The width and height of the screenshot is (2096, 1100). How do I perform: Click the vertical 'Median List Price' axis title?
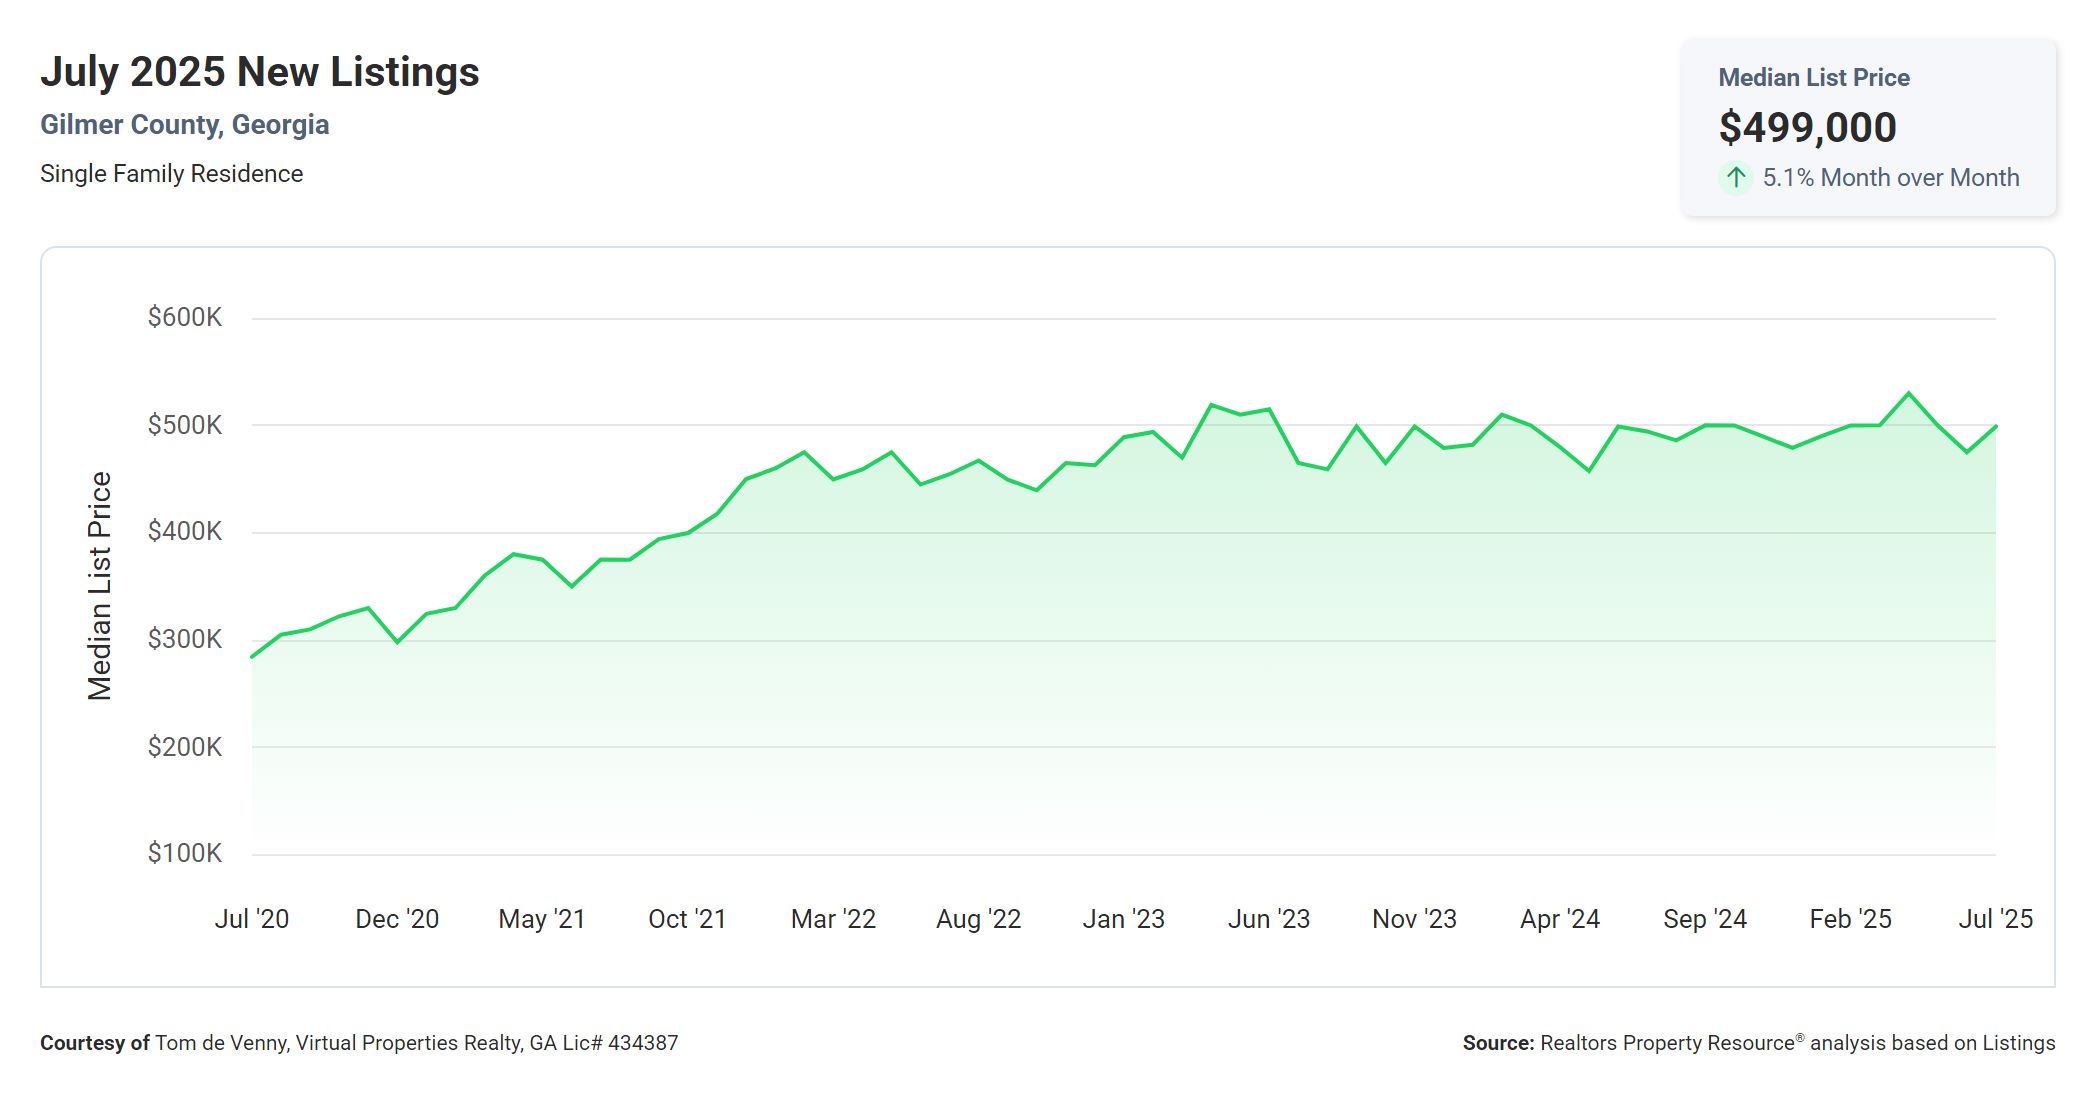pyautogui.click(x=100, y=586)
